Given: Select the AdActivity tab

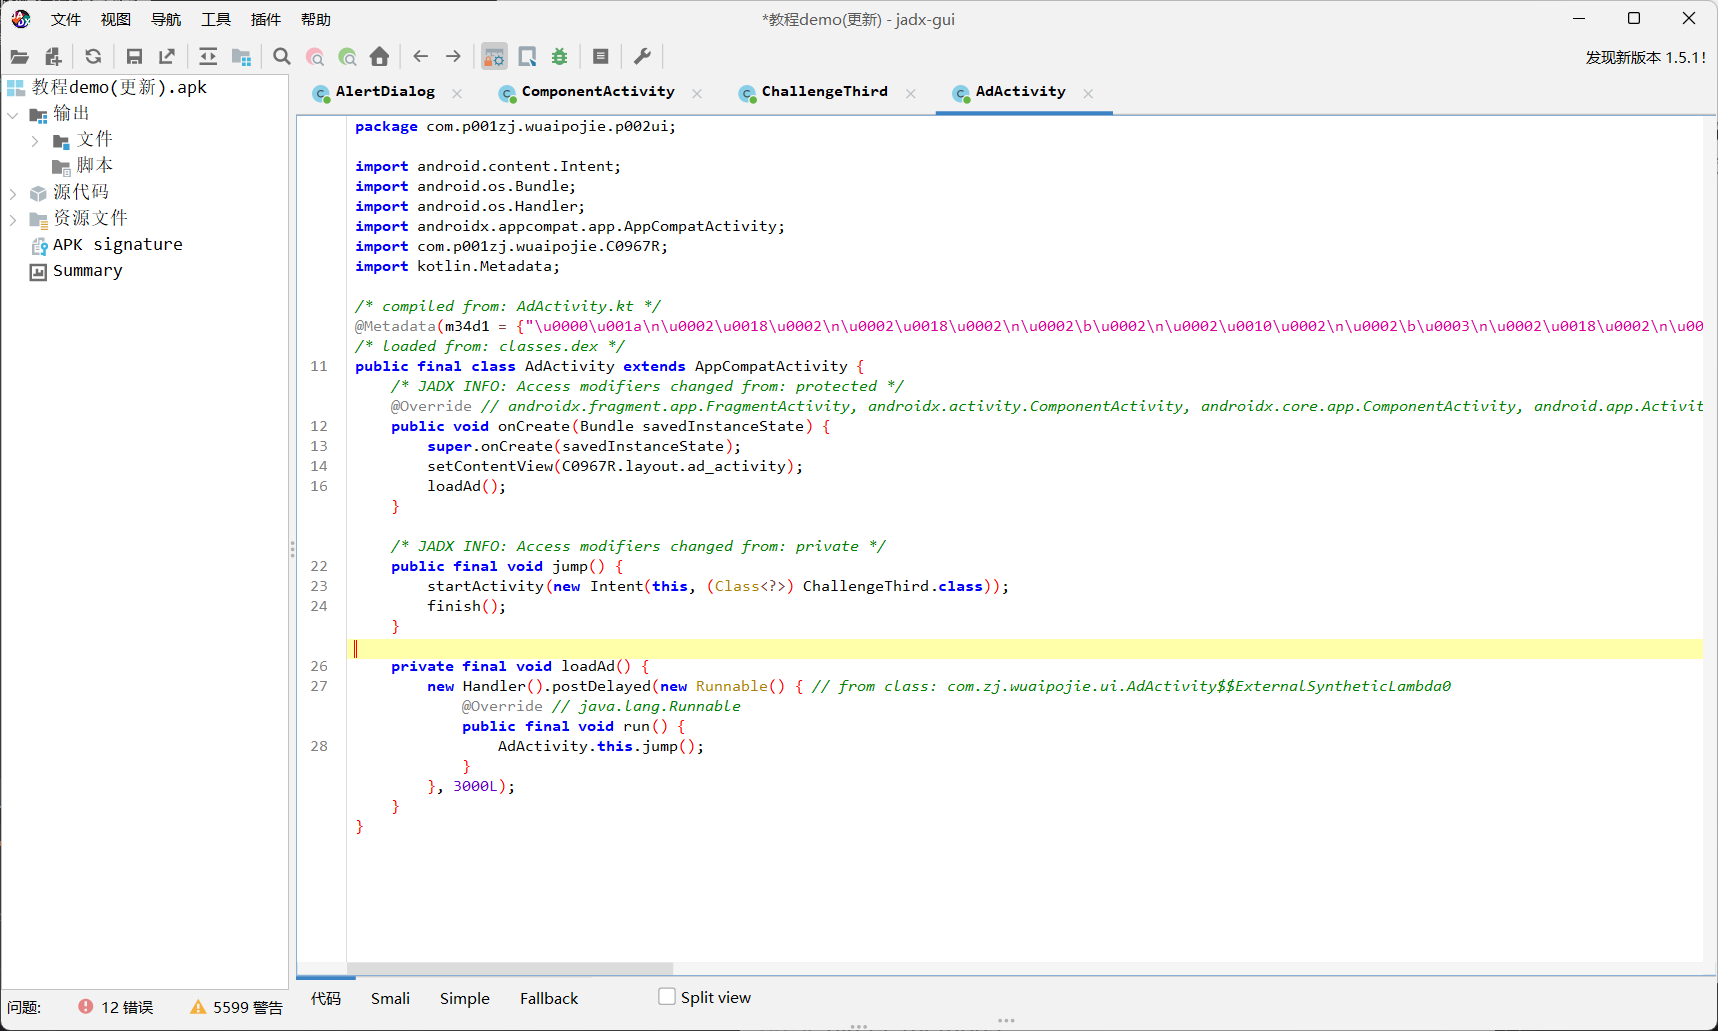Looking at the screenshot, I should click(x=1020, y=92).
